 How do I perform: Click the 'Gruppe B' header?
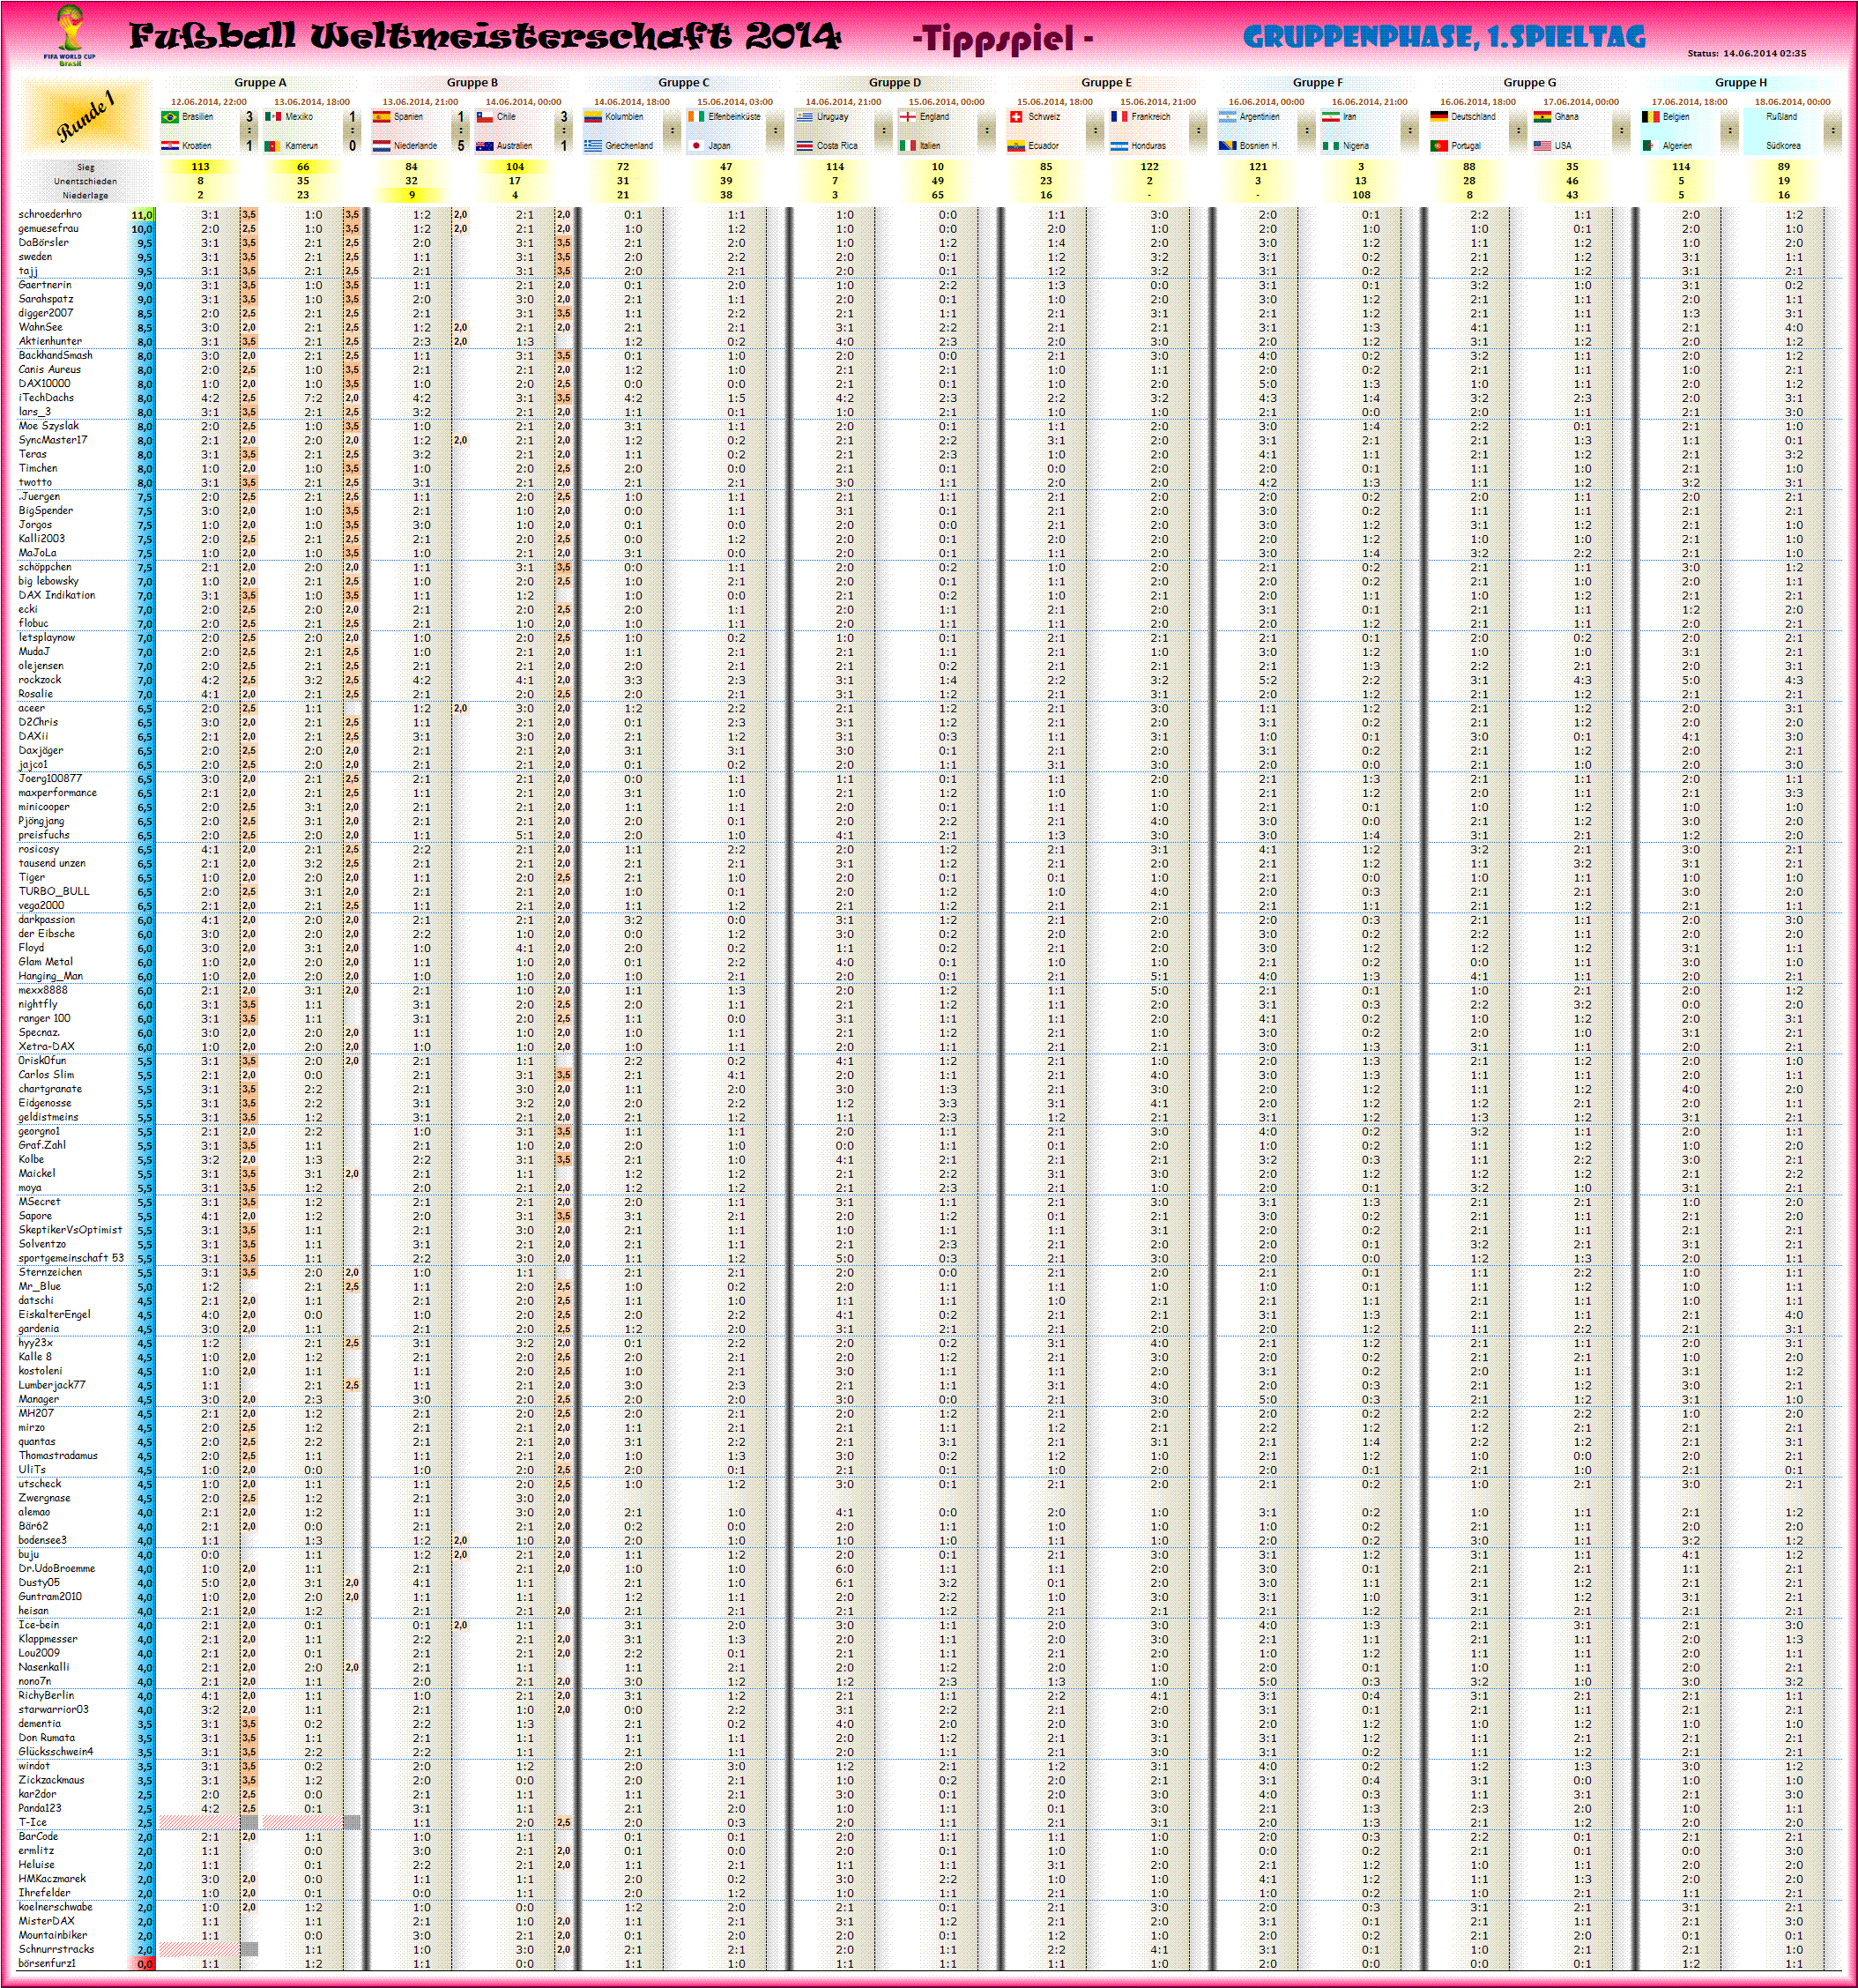[x=472, y=83]
